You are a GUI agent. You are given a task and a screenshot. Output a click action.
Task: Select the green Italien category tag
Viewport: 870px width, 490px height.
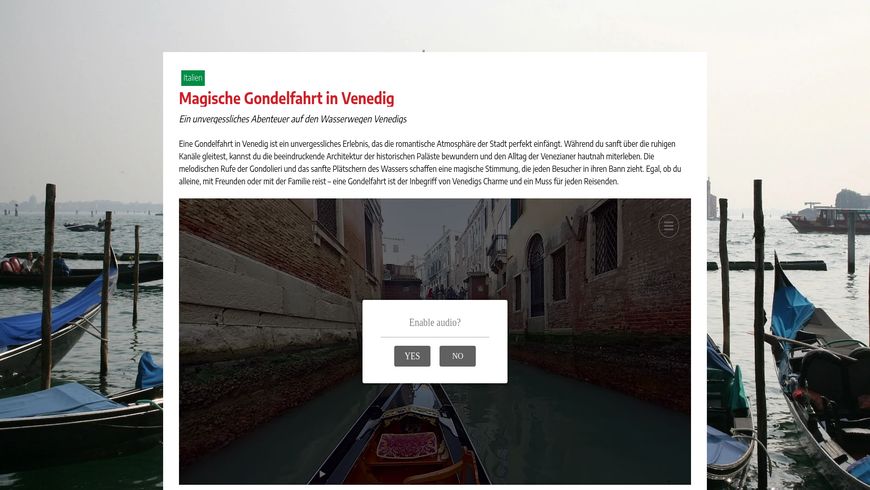[x=193, y=78]
